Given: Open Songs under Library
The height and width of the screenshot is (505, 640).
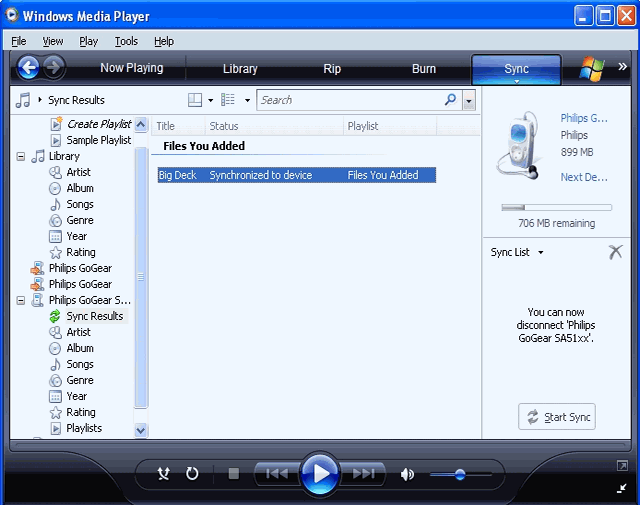Looking at the screenshot, I should [x=80, y=204].
